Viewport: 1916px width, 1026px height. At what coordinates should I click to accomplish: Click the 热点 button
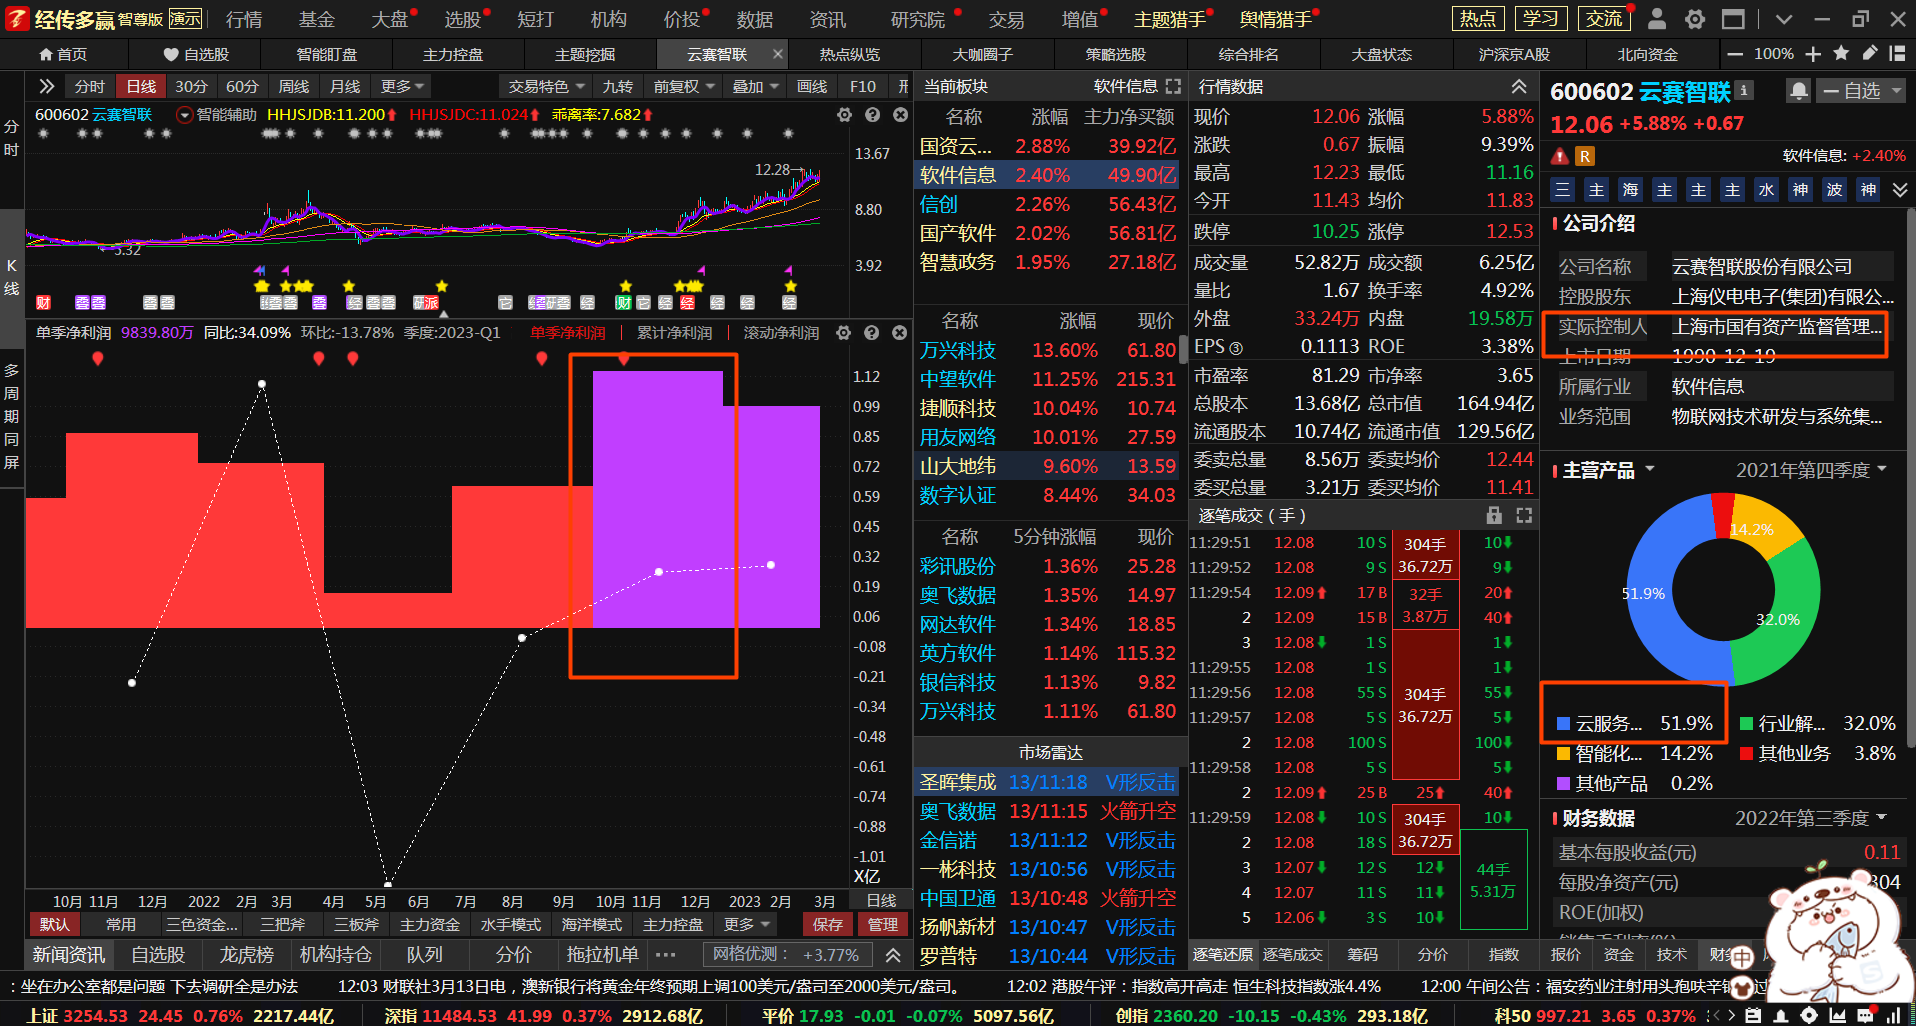click(1477, 19)
